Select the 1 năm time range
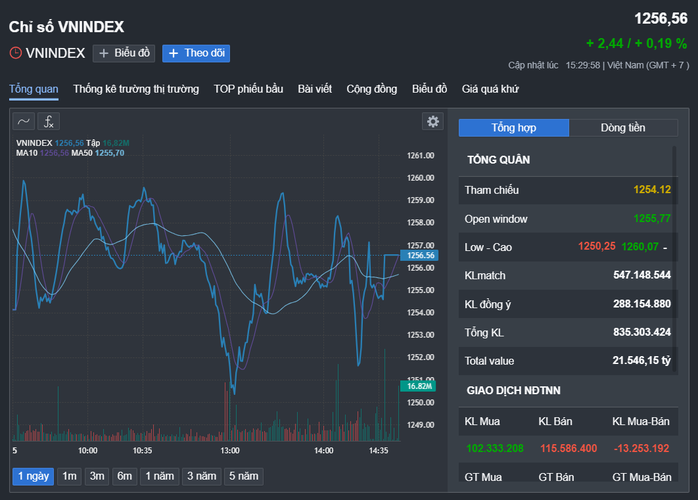Screen dimensions: 698x500 (x=160, y=476)
